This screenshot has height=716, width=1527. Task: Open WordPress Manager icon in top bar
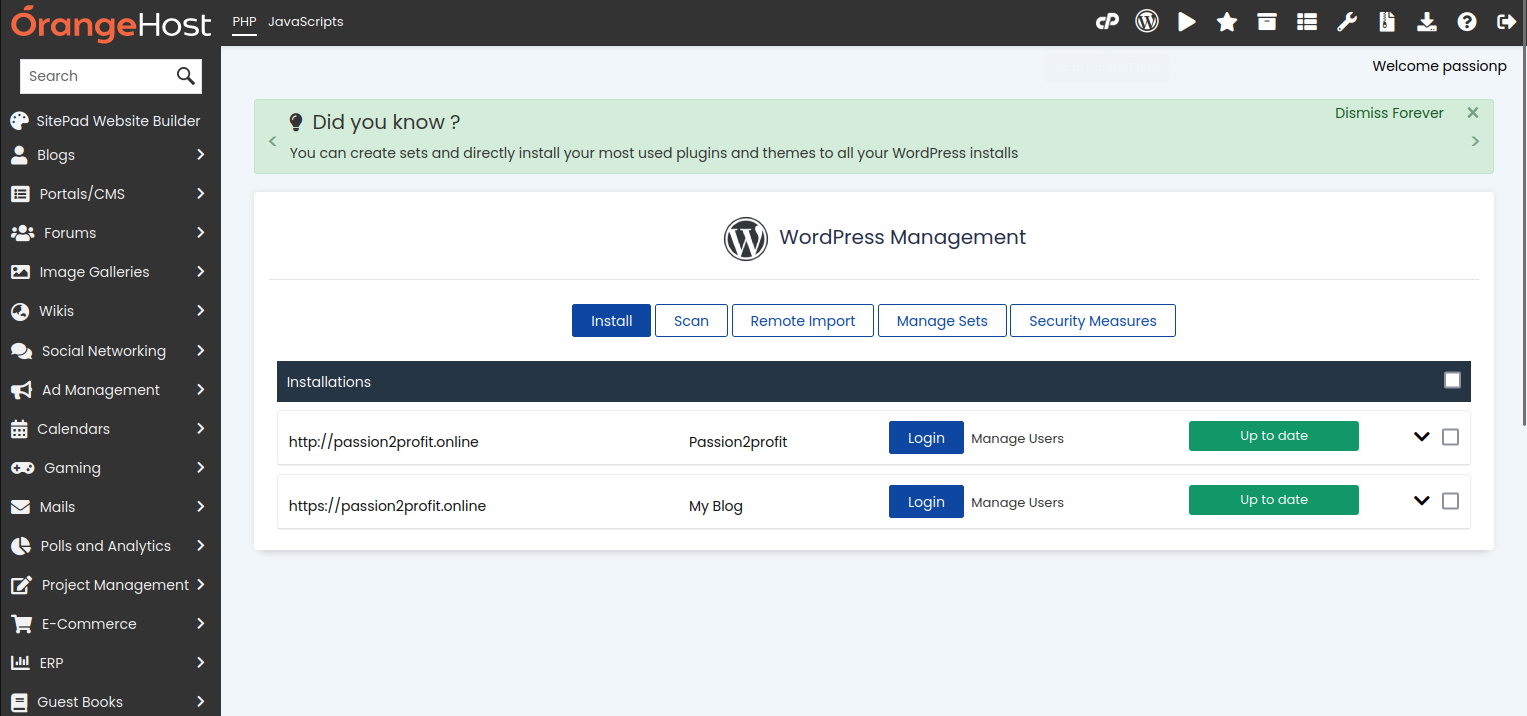coord(1147,22)
